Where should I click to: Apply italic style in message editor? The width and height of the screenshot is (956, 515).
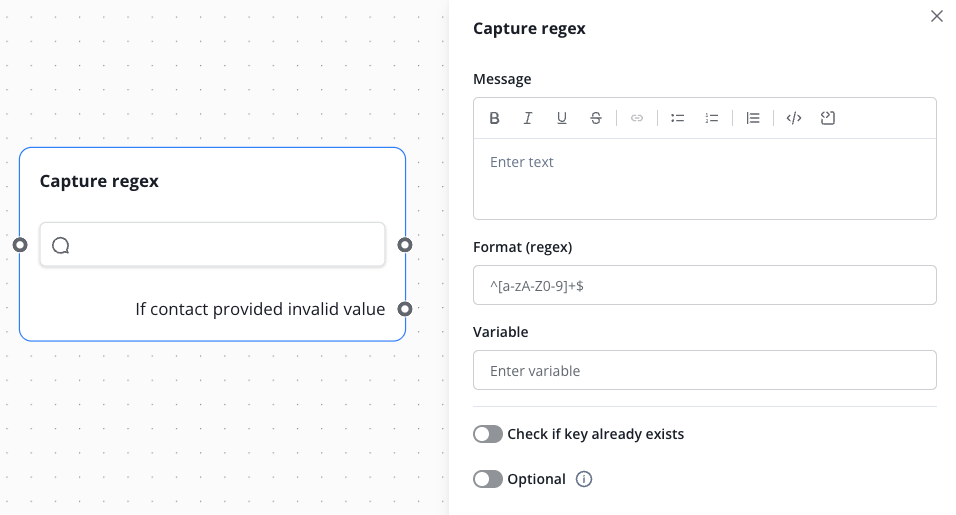528,118
